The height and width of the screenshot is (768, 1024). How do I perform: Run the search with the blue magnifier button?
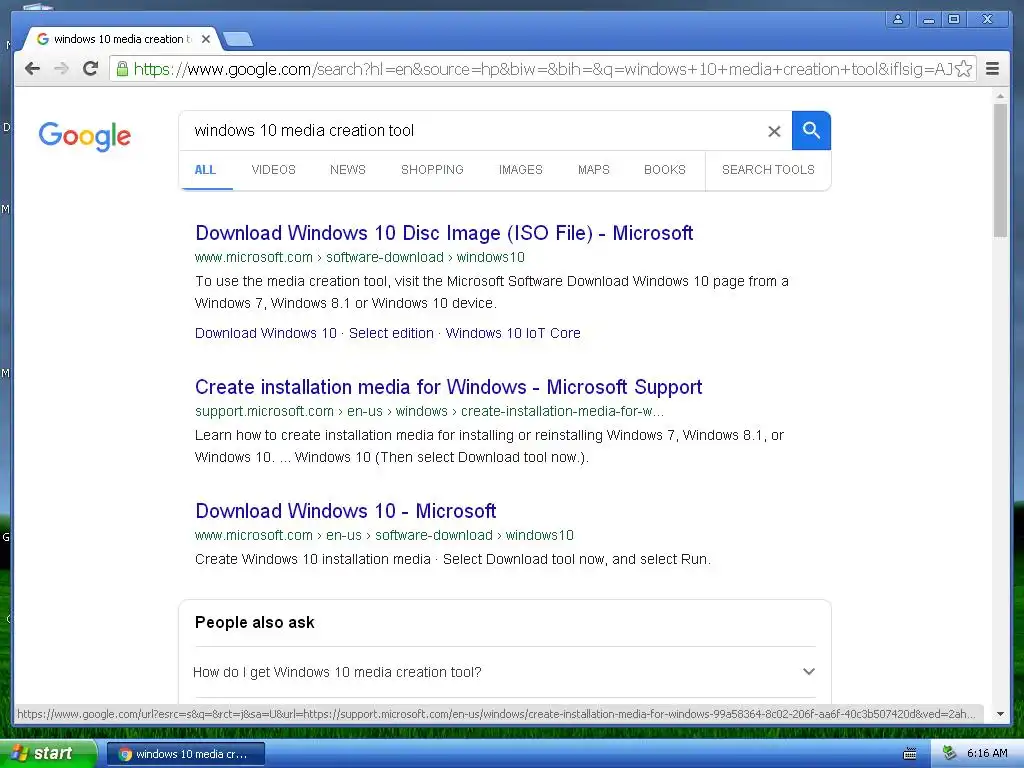(x=811, y=131)
